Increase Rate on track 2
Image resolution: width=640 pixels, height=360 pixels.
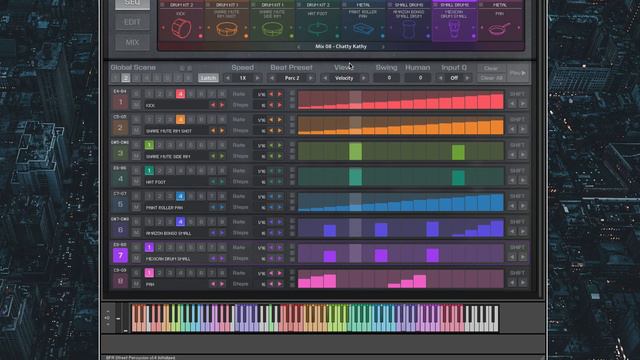[280, 120]
